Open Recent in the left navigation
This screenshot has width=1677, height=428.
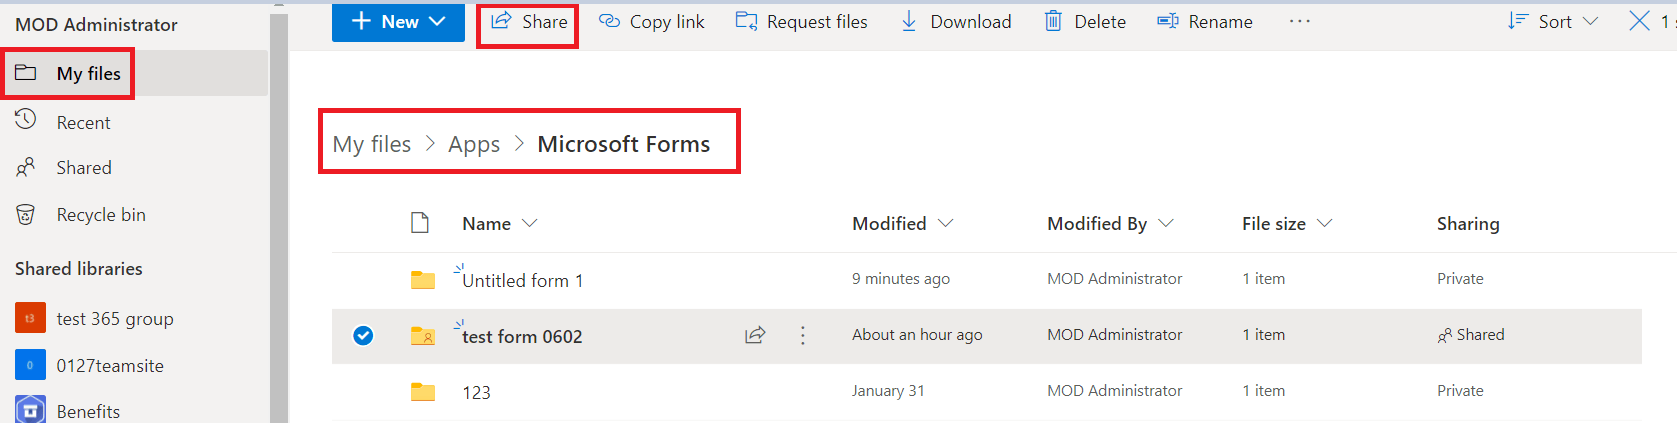click(x=83, y=122)
